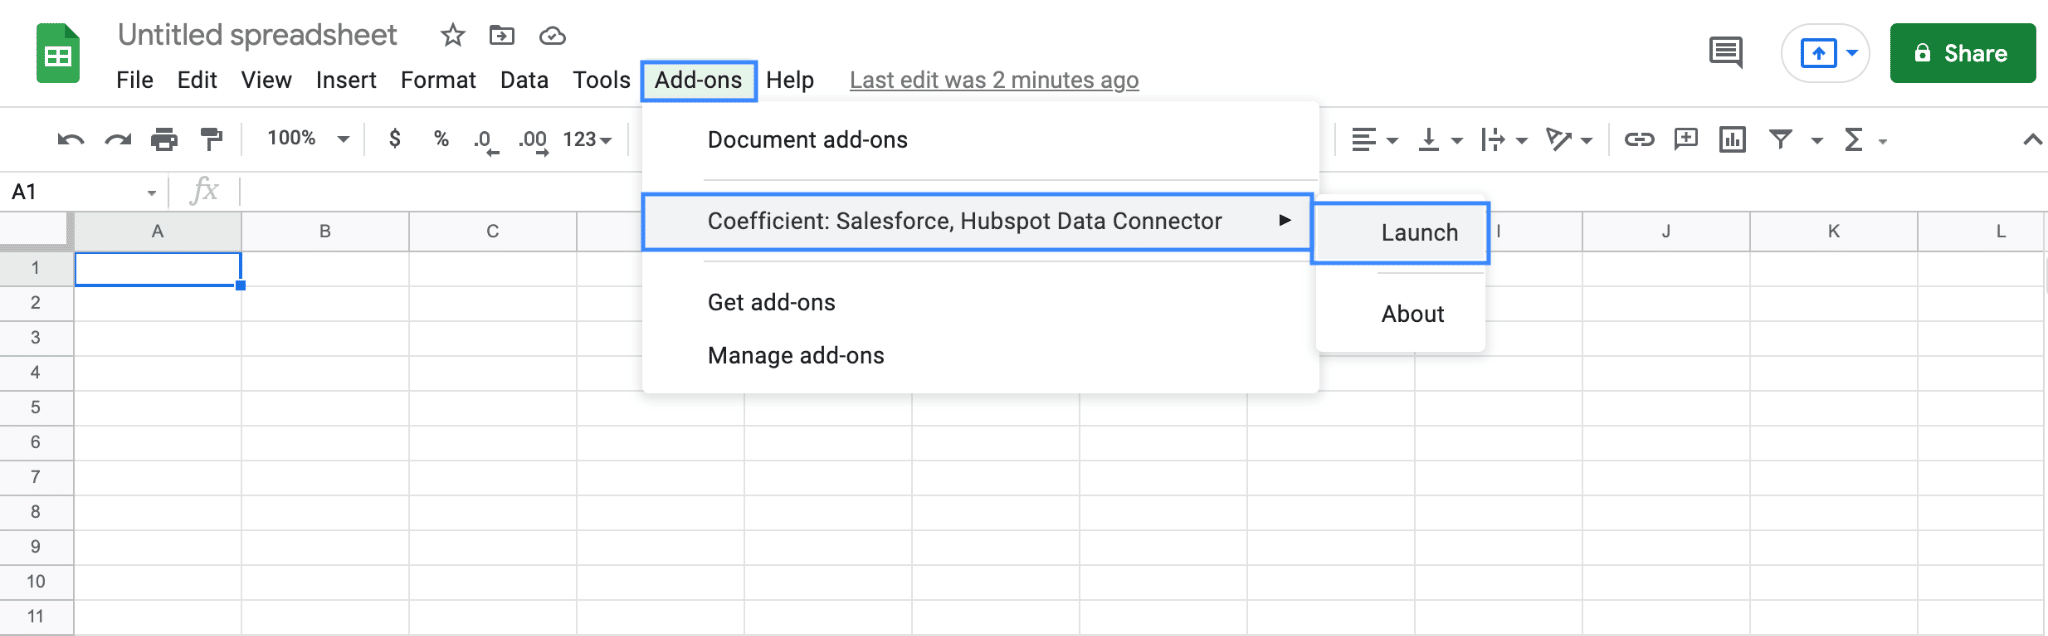Viewport: 2048px width, 636px height.
Task: Choose Manage add-ons
Action: point(980,355)
